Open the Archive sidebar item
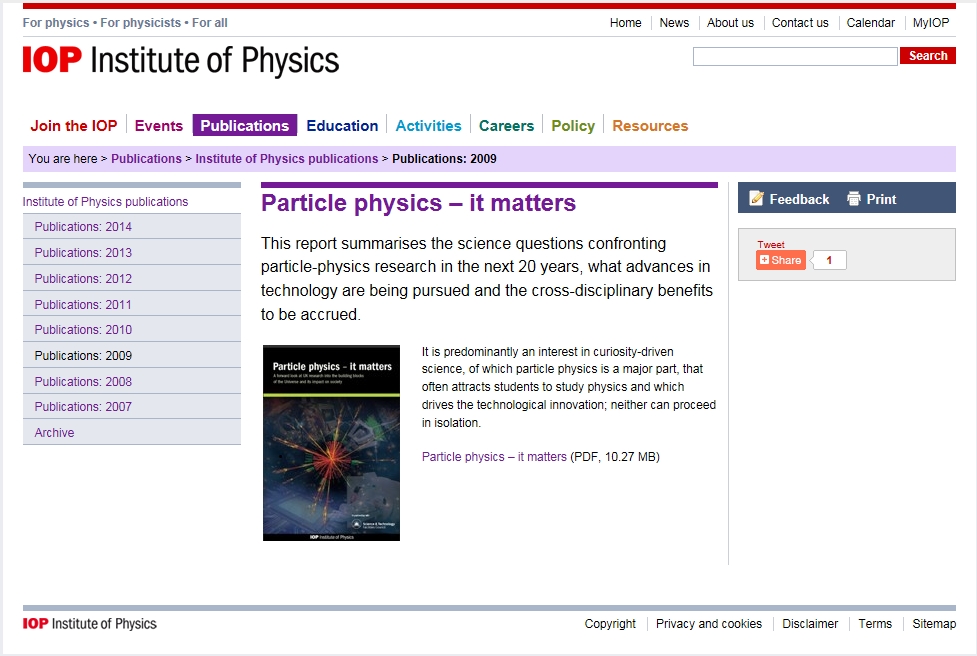The image size is (977, 656). coord(54,433)
